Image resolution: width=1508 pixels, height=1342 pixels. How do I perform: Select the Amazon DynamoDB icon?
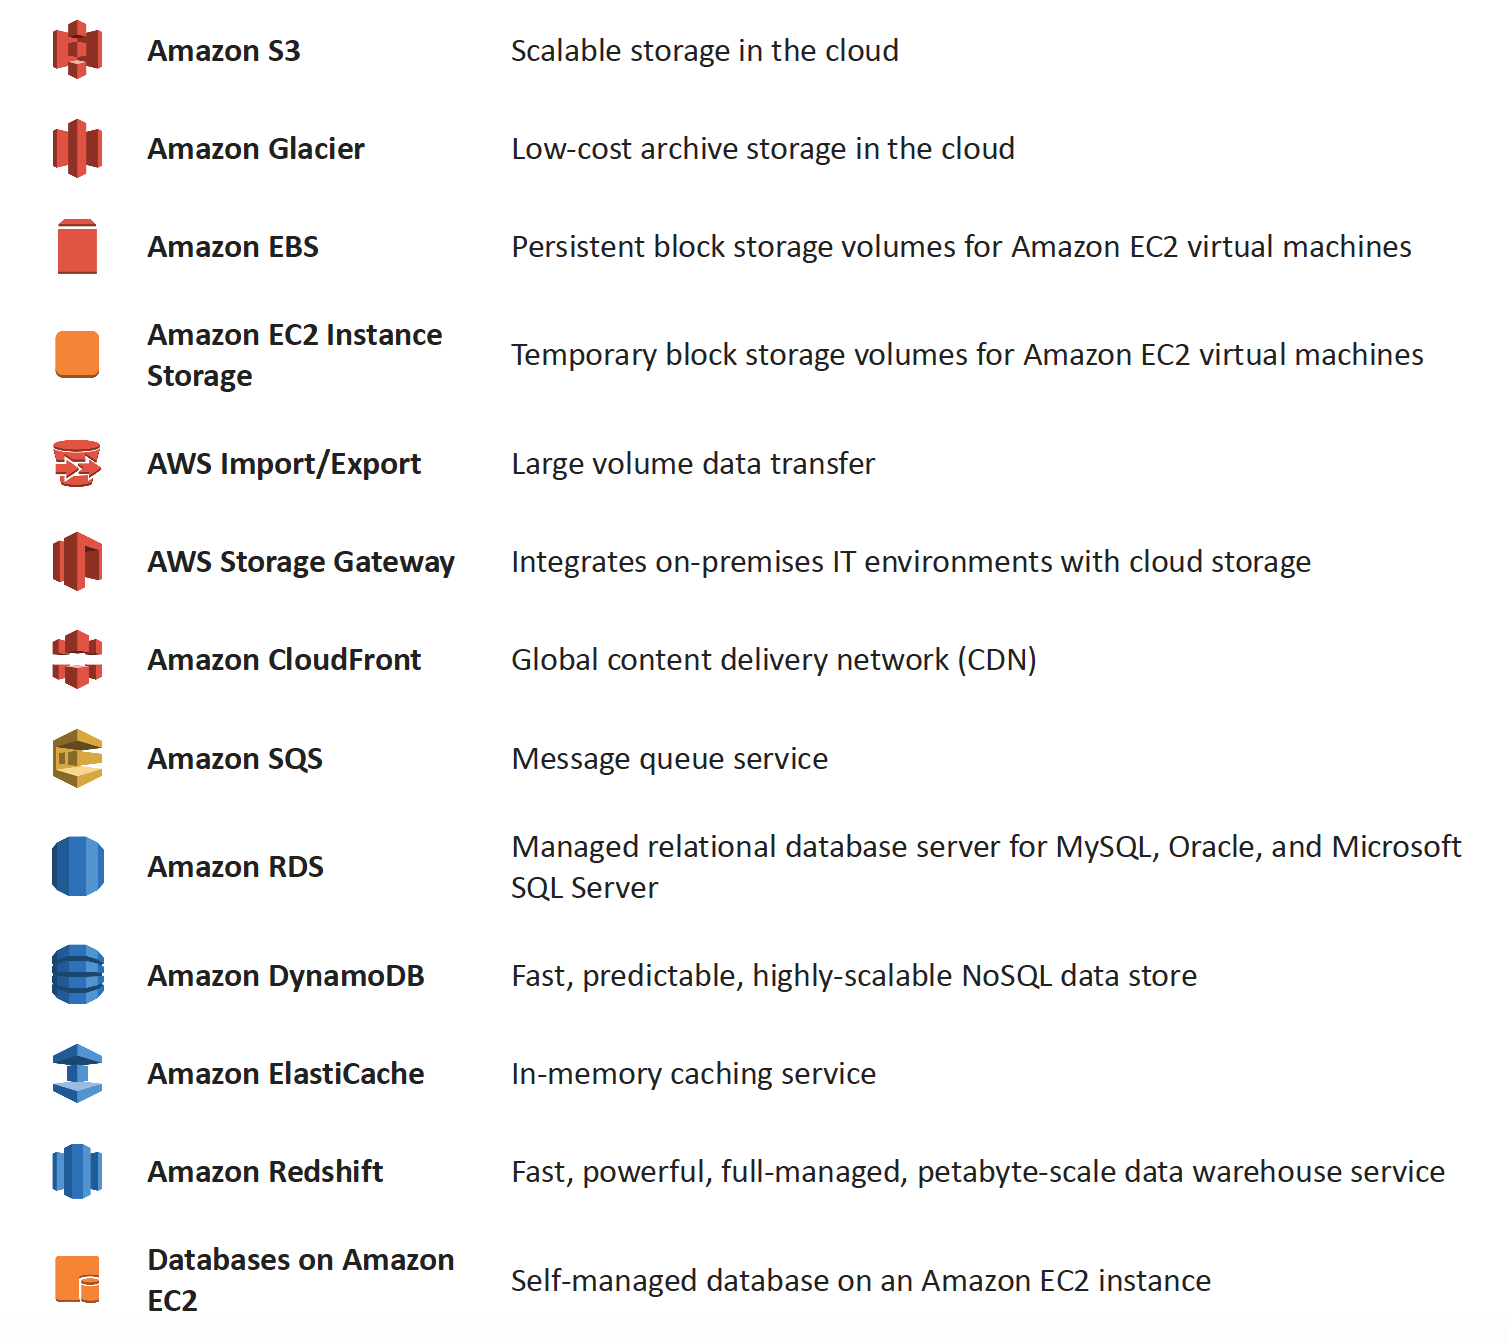pos(77,975)
